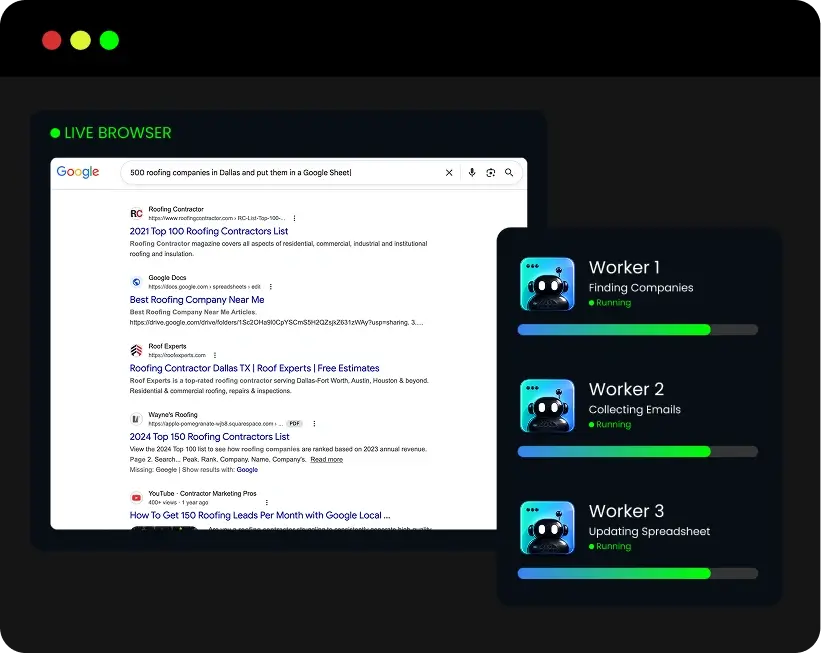Viewport: 821px width, 653px height.
Task: Click Collecting Emails status text
Action: point(635,409)
